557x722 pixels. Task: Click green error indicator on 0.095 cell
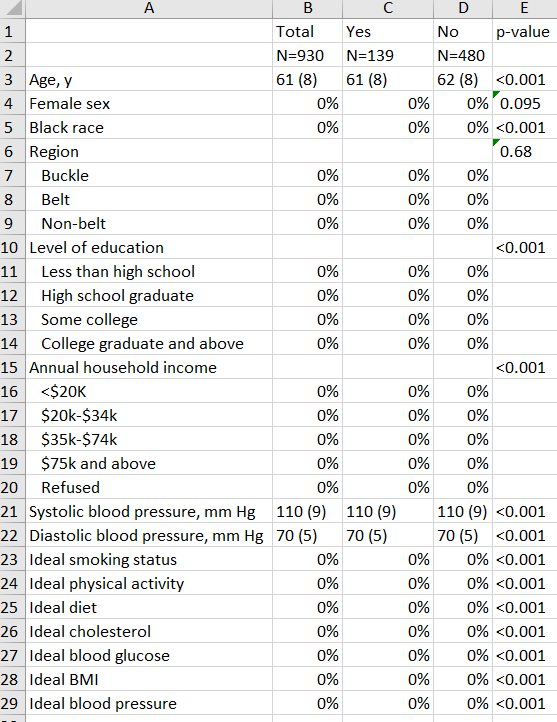tap(496, 94)
